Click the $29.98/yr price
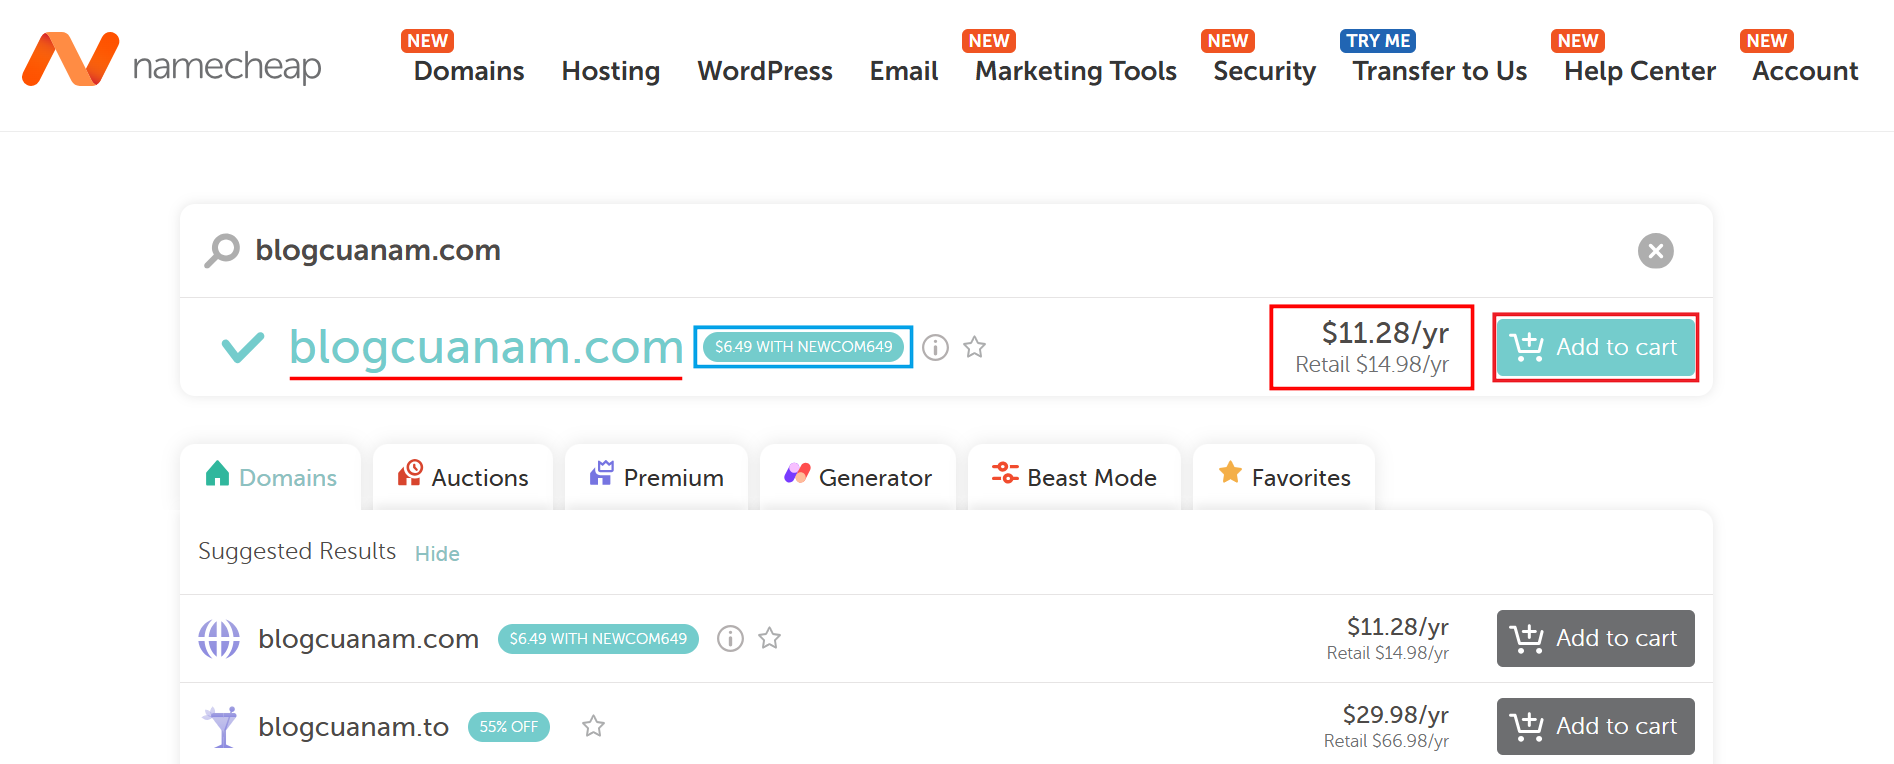This screenshot has width=1894, height=764. tap(1395, 715)
